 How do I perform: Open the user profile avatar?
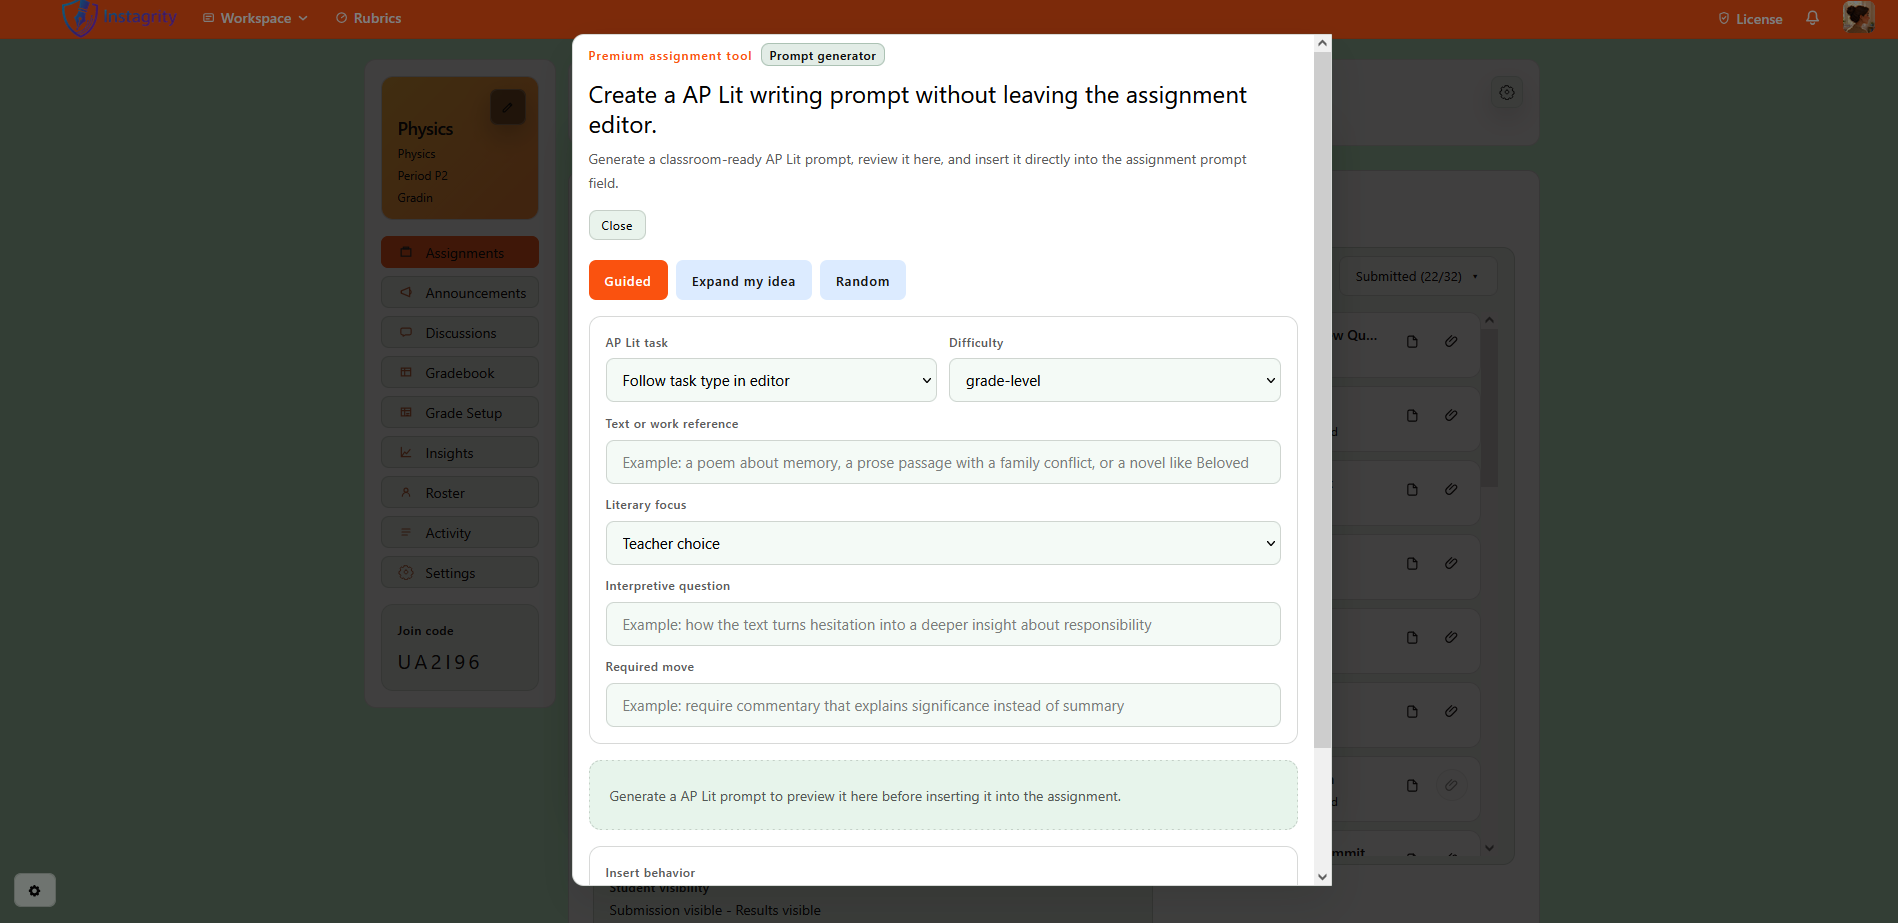1858,17
